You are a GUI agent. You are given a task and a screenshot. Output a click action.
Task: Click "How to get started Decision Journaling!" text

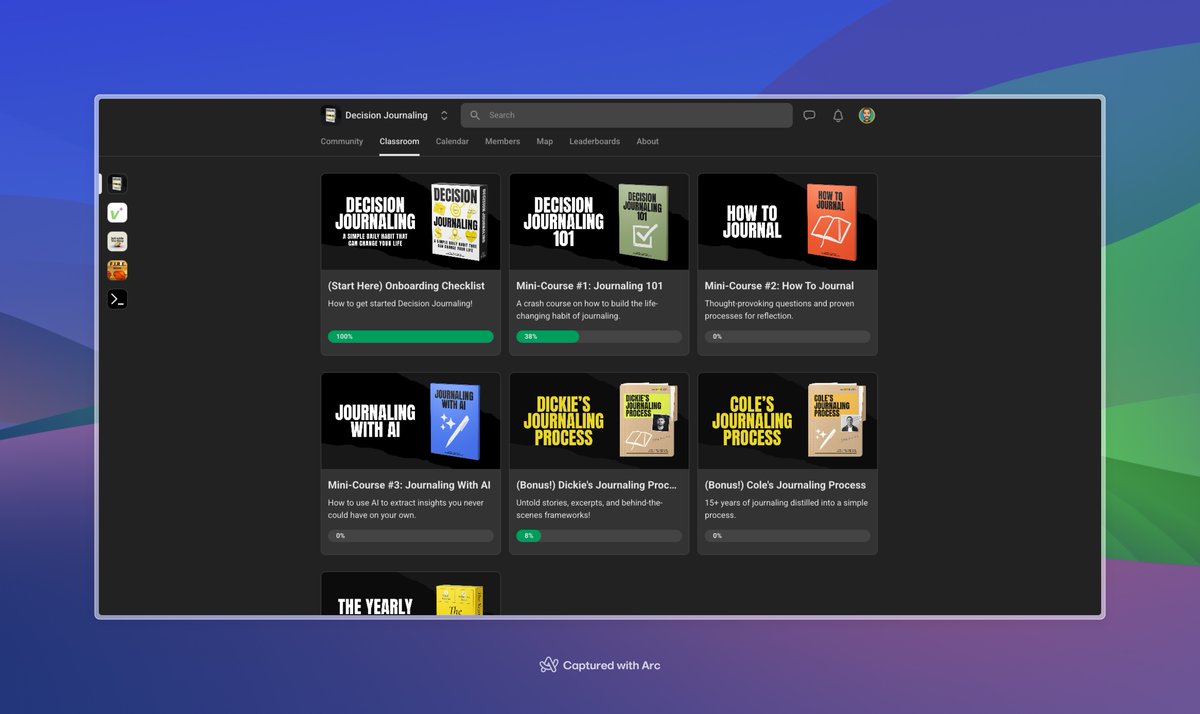coord(400,304)
